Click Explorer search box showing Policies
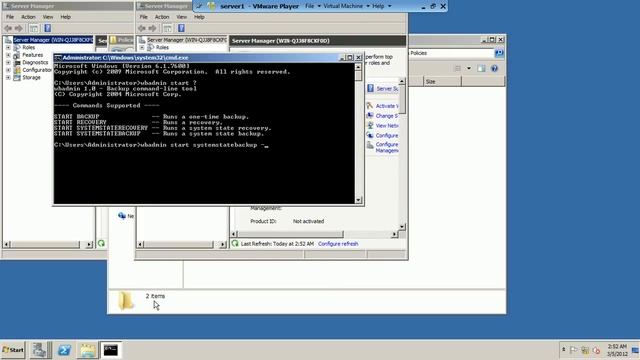Screen dimensions: 640x360 451,53
